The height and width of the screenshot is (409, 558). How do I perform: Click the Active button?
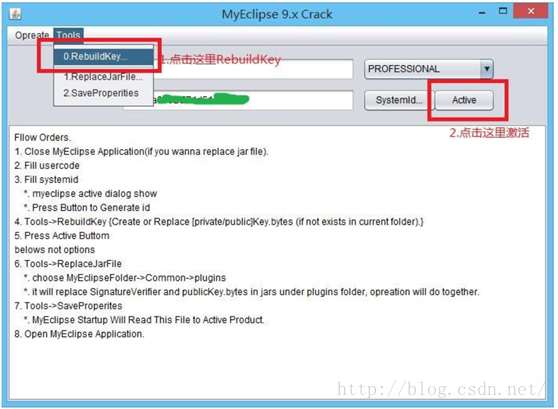[x=464, y=100]
